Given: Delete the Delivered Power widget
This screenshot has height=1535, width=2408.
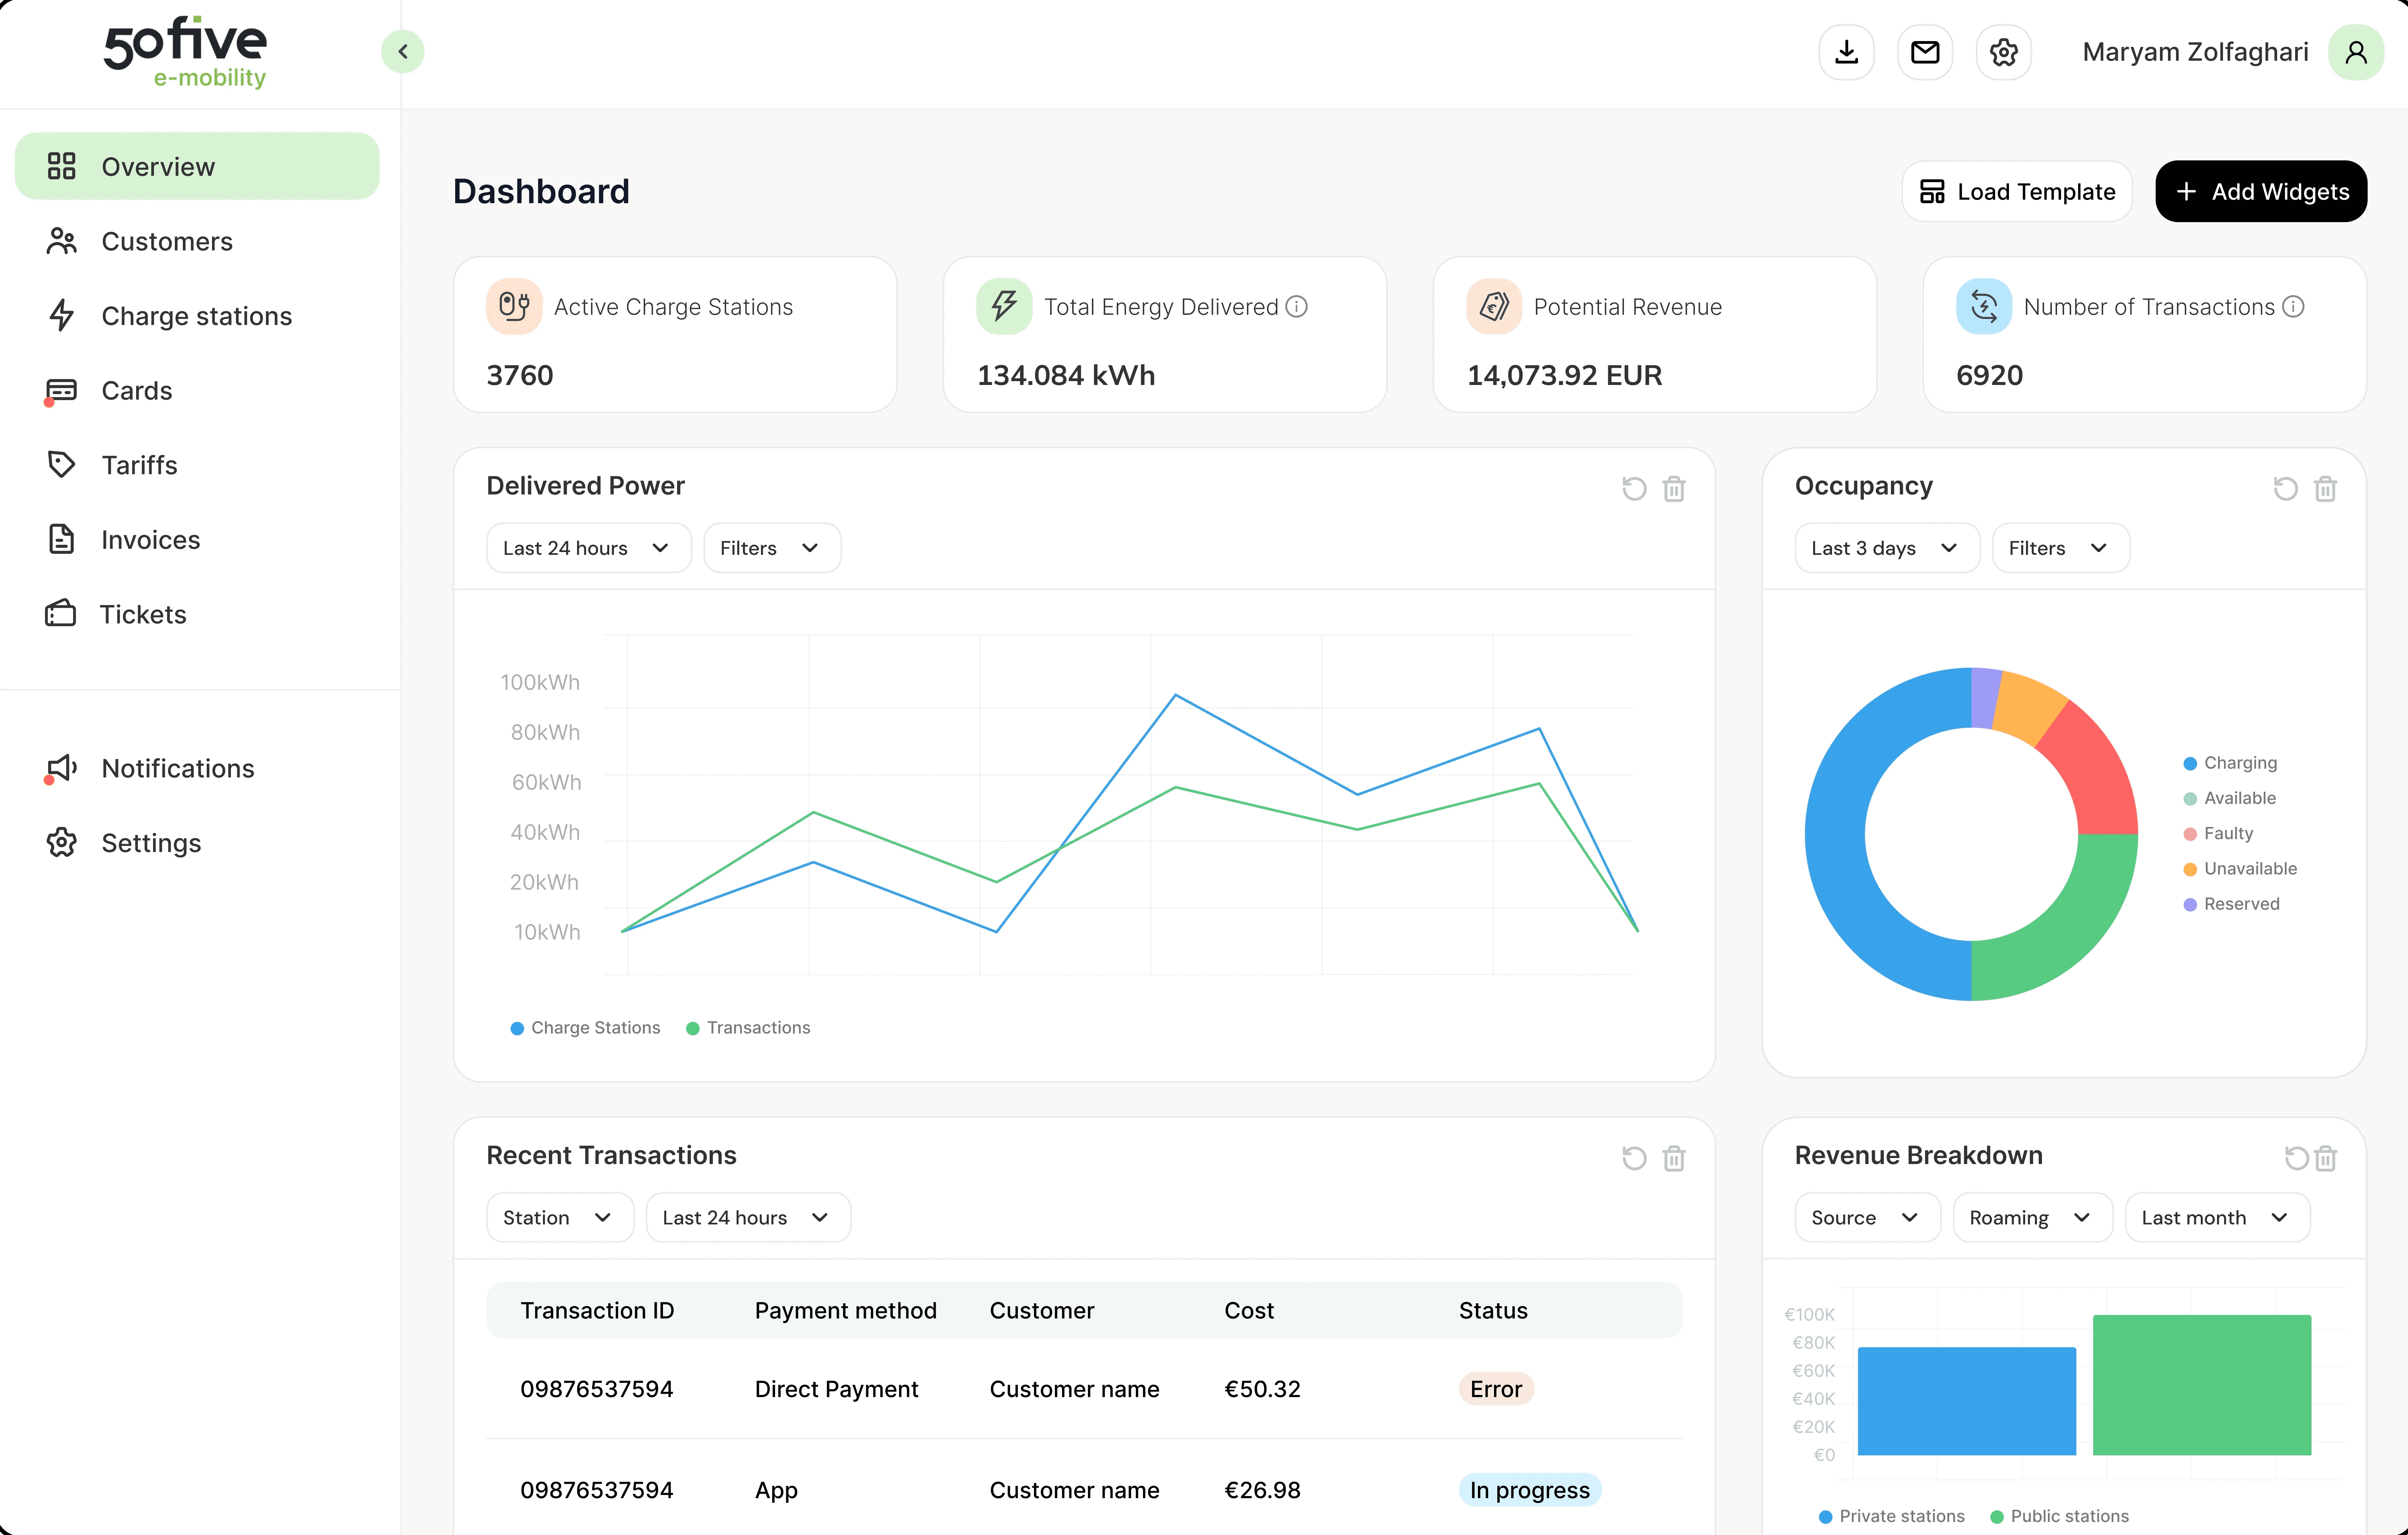Looking at the screenshot, I should click(1674, 489).
